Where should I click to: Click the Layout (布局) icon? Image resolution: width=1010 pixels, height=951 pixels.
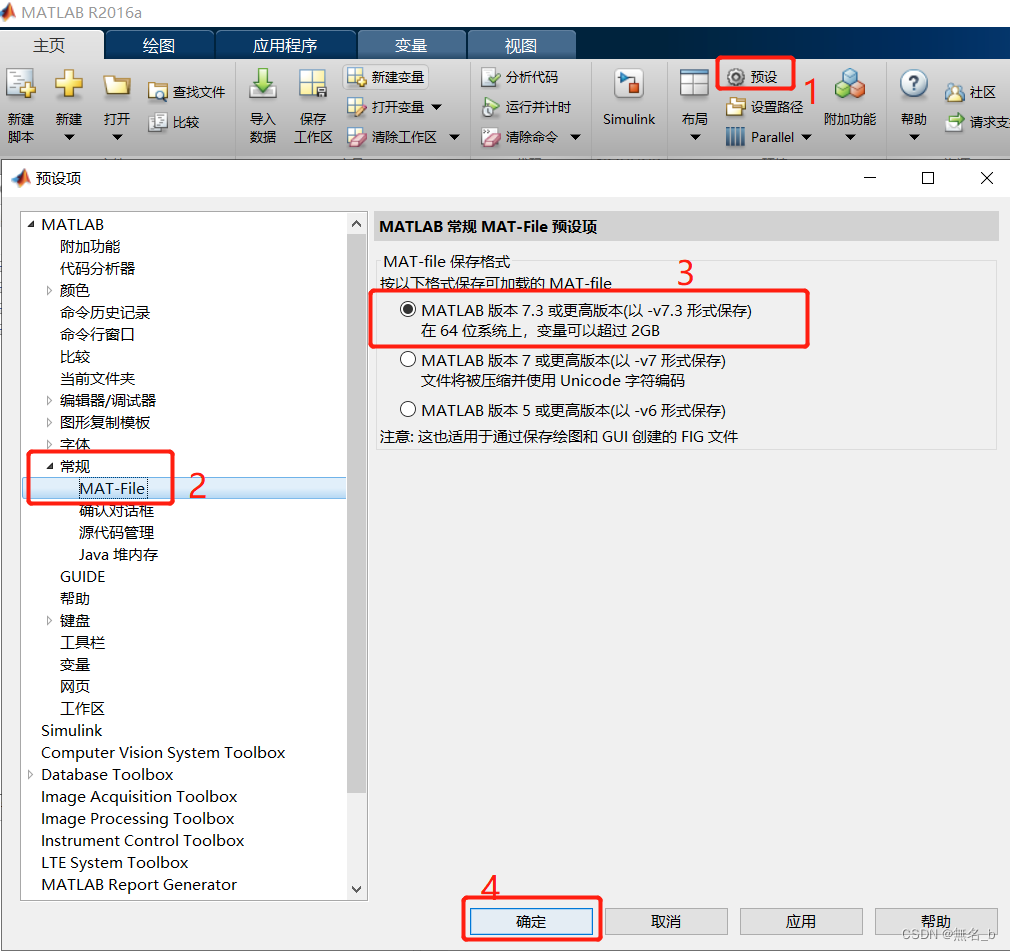694,84
